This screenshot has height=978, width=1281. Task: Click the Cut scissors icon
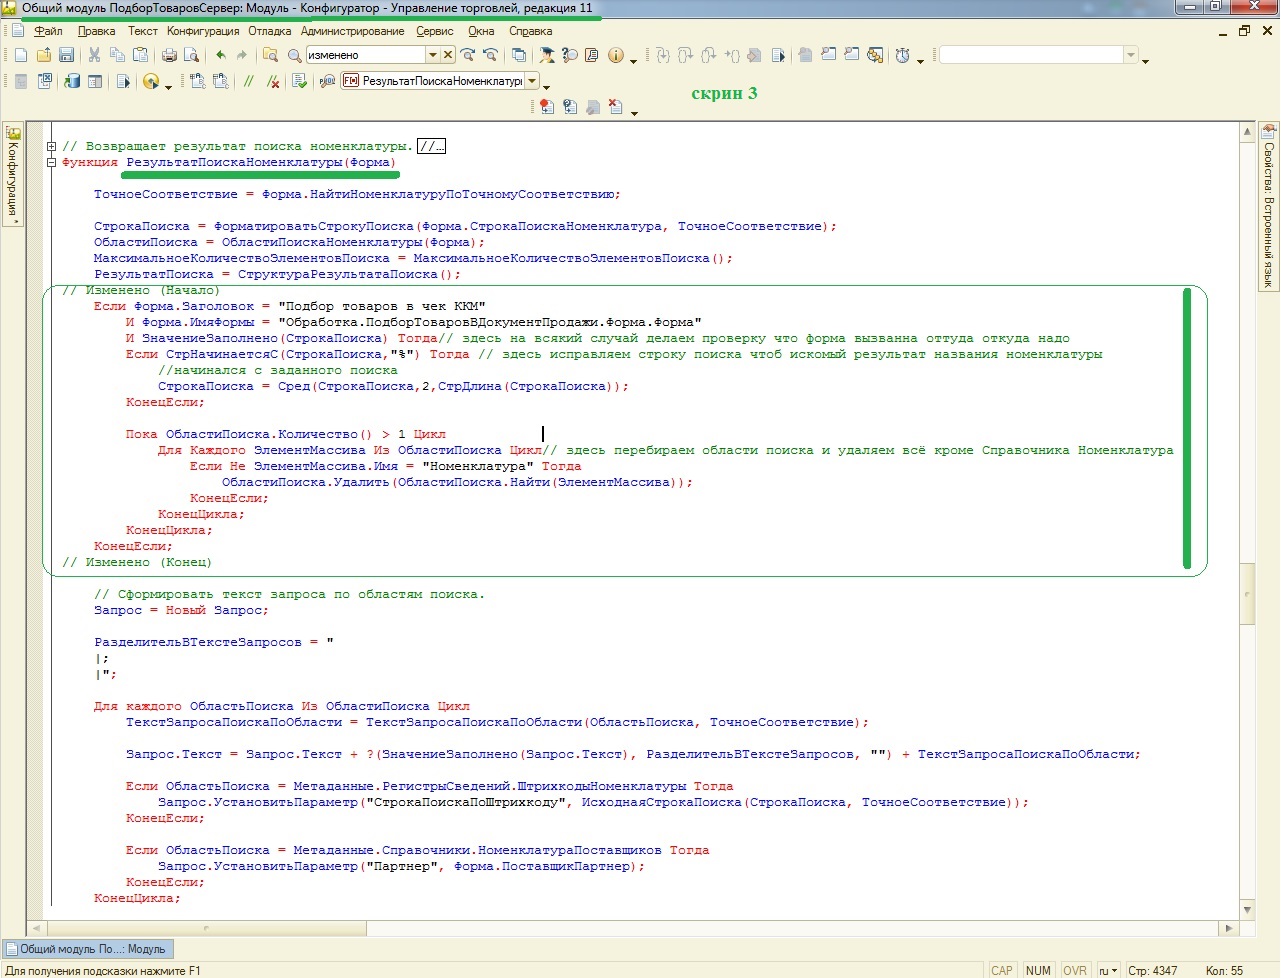point(94,55)
